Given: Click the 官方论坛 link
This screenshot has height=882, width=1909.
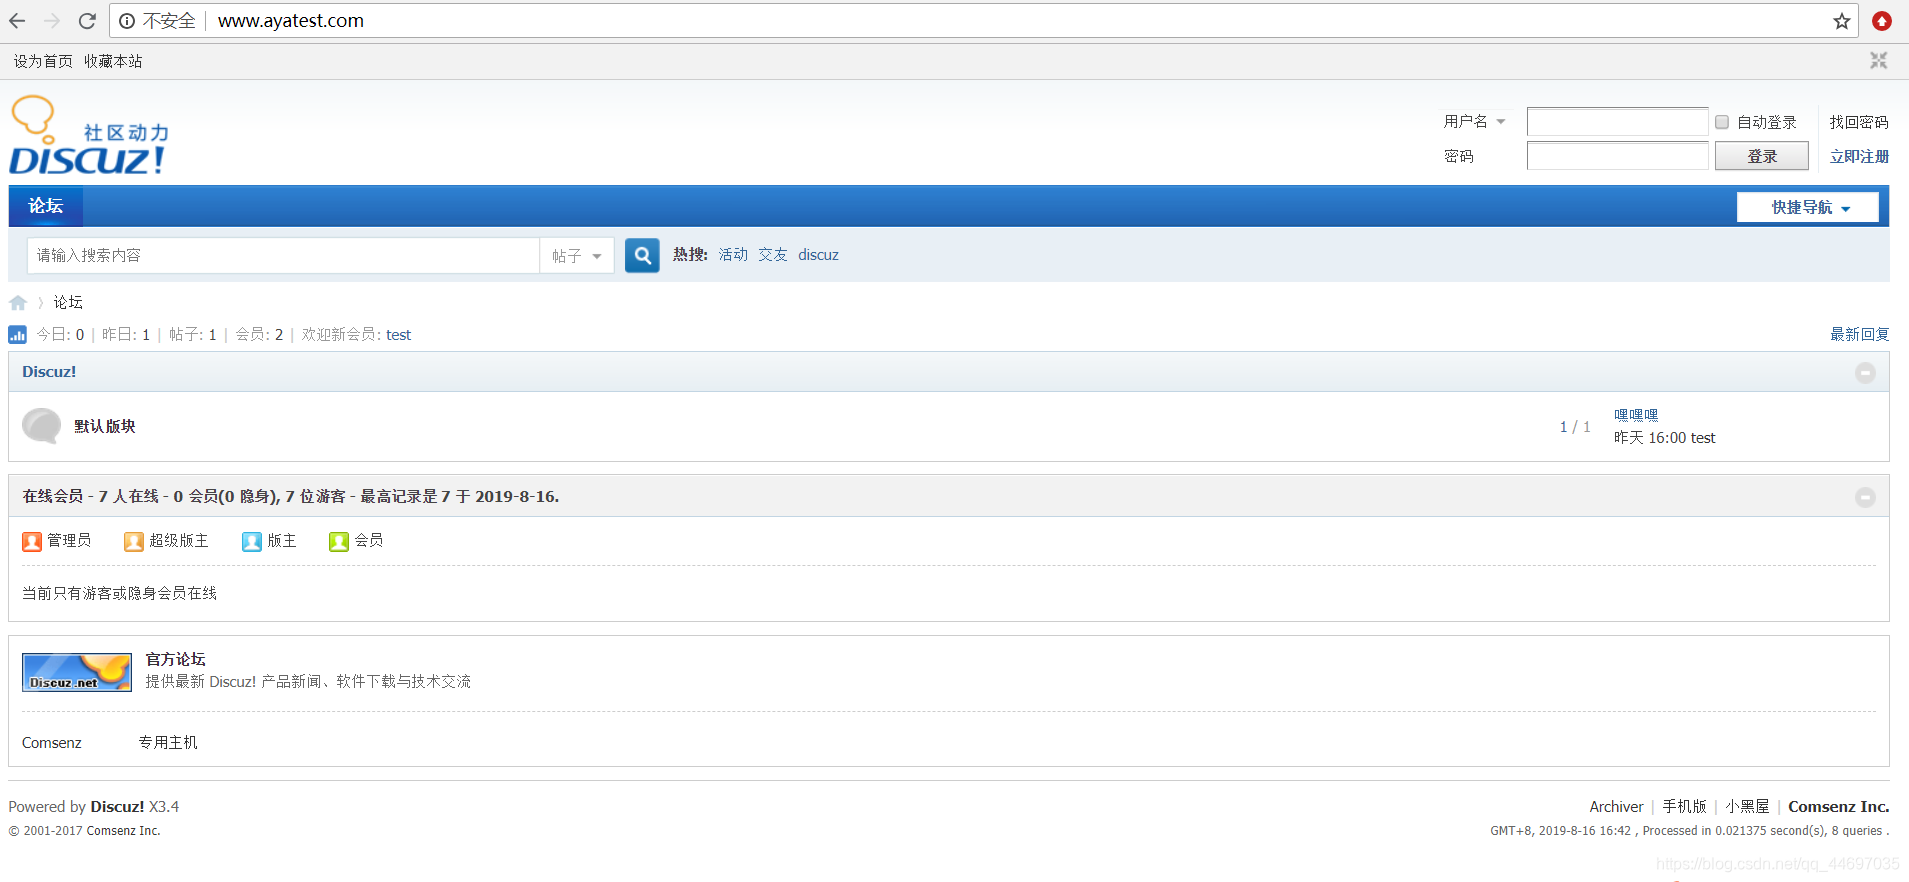Looking at the screenshot, I should pyautogui.click(x=175, y=659).
